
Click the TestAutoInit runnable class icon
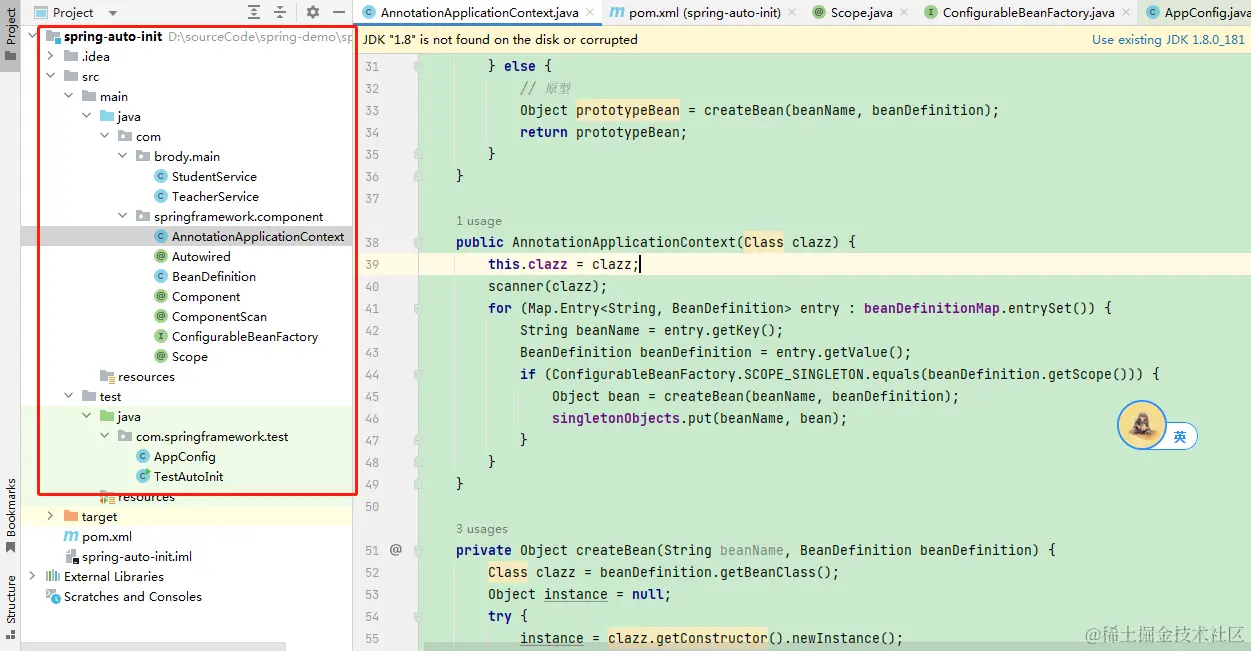(143, 477)
